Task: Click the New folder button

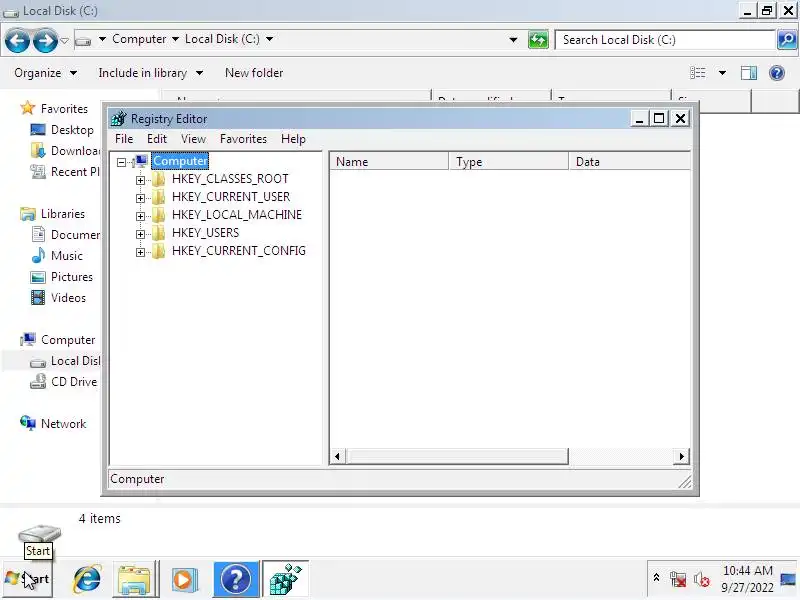Action: click(254, 73)
